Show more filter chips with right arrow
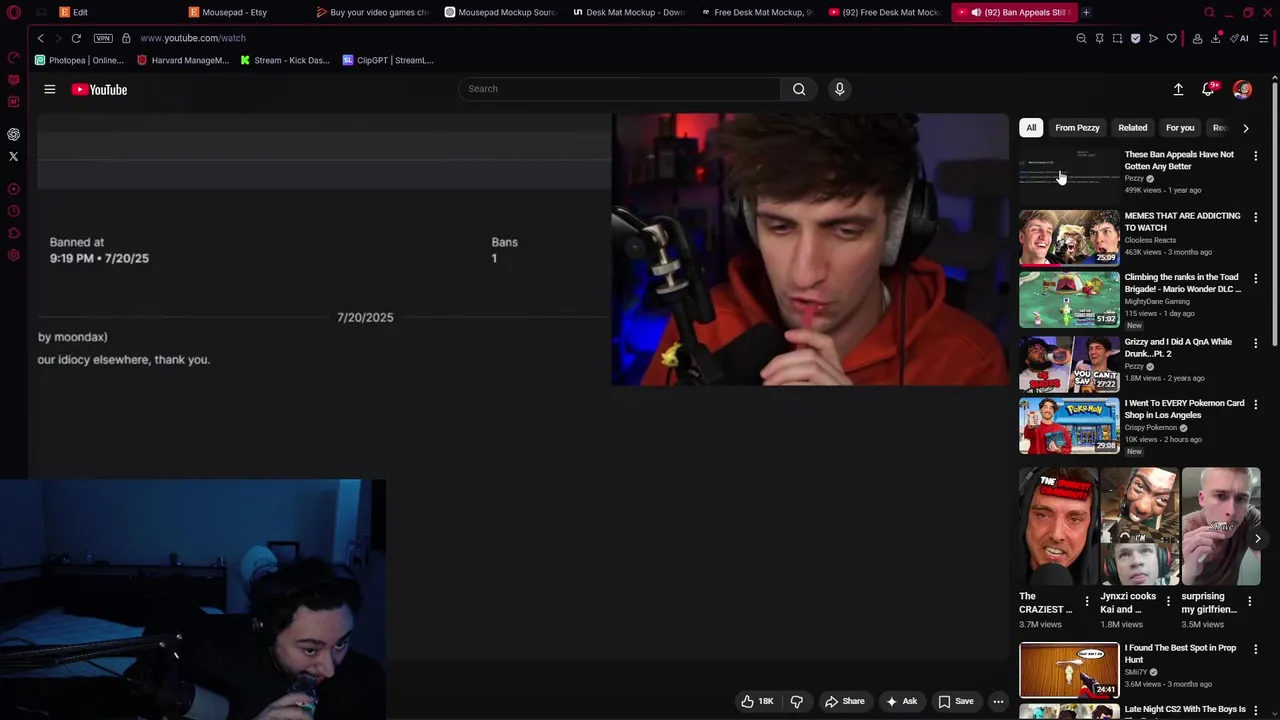1280x720 pixels. coord(1245,128)
